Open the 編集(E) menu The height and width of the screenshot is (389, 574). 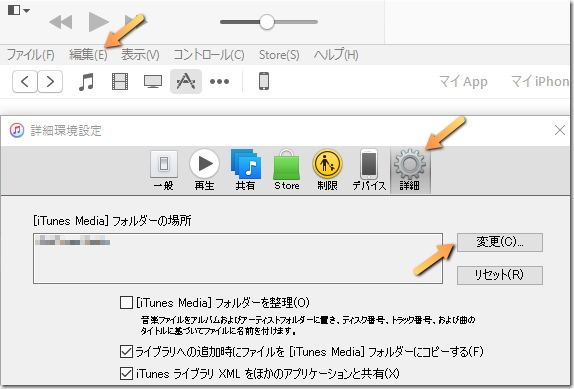(x=88, y=55)
